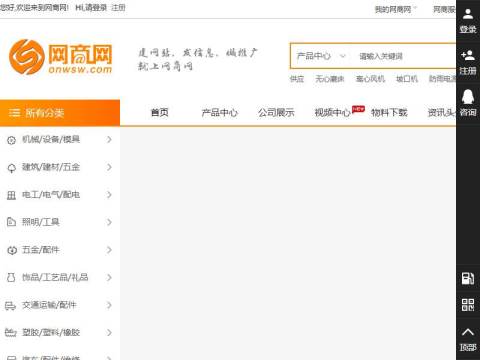Image resolution: width=480 pixels, height=360 pixels.
Task: Click the icon beside 照明/工具
Action: click(x=11, y=222)
